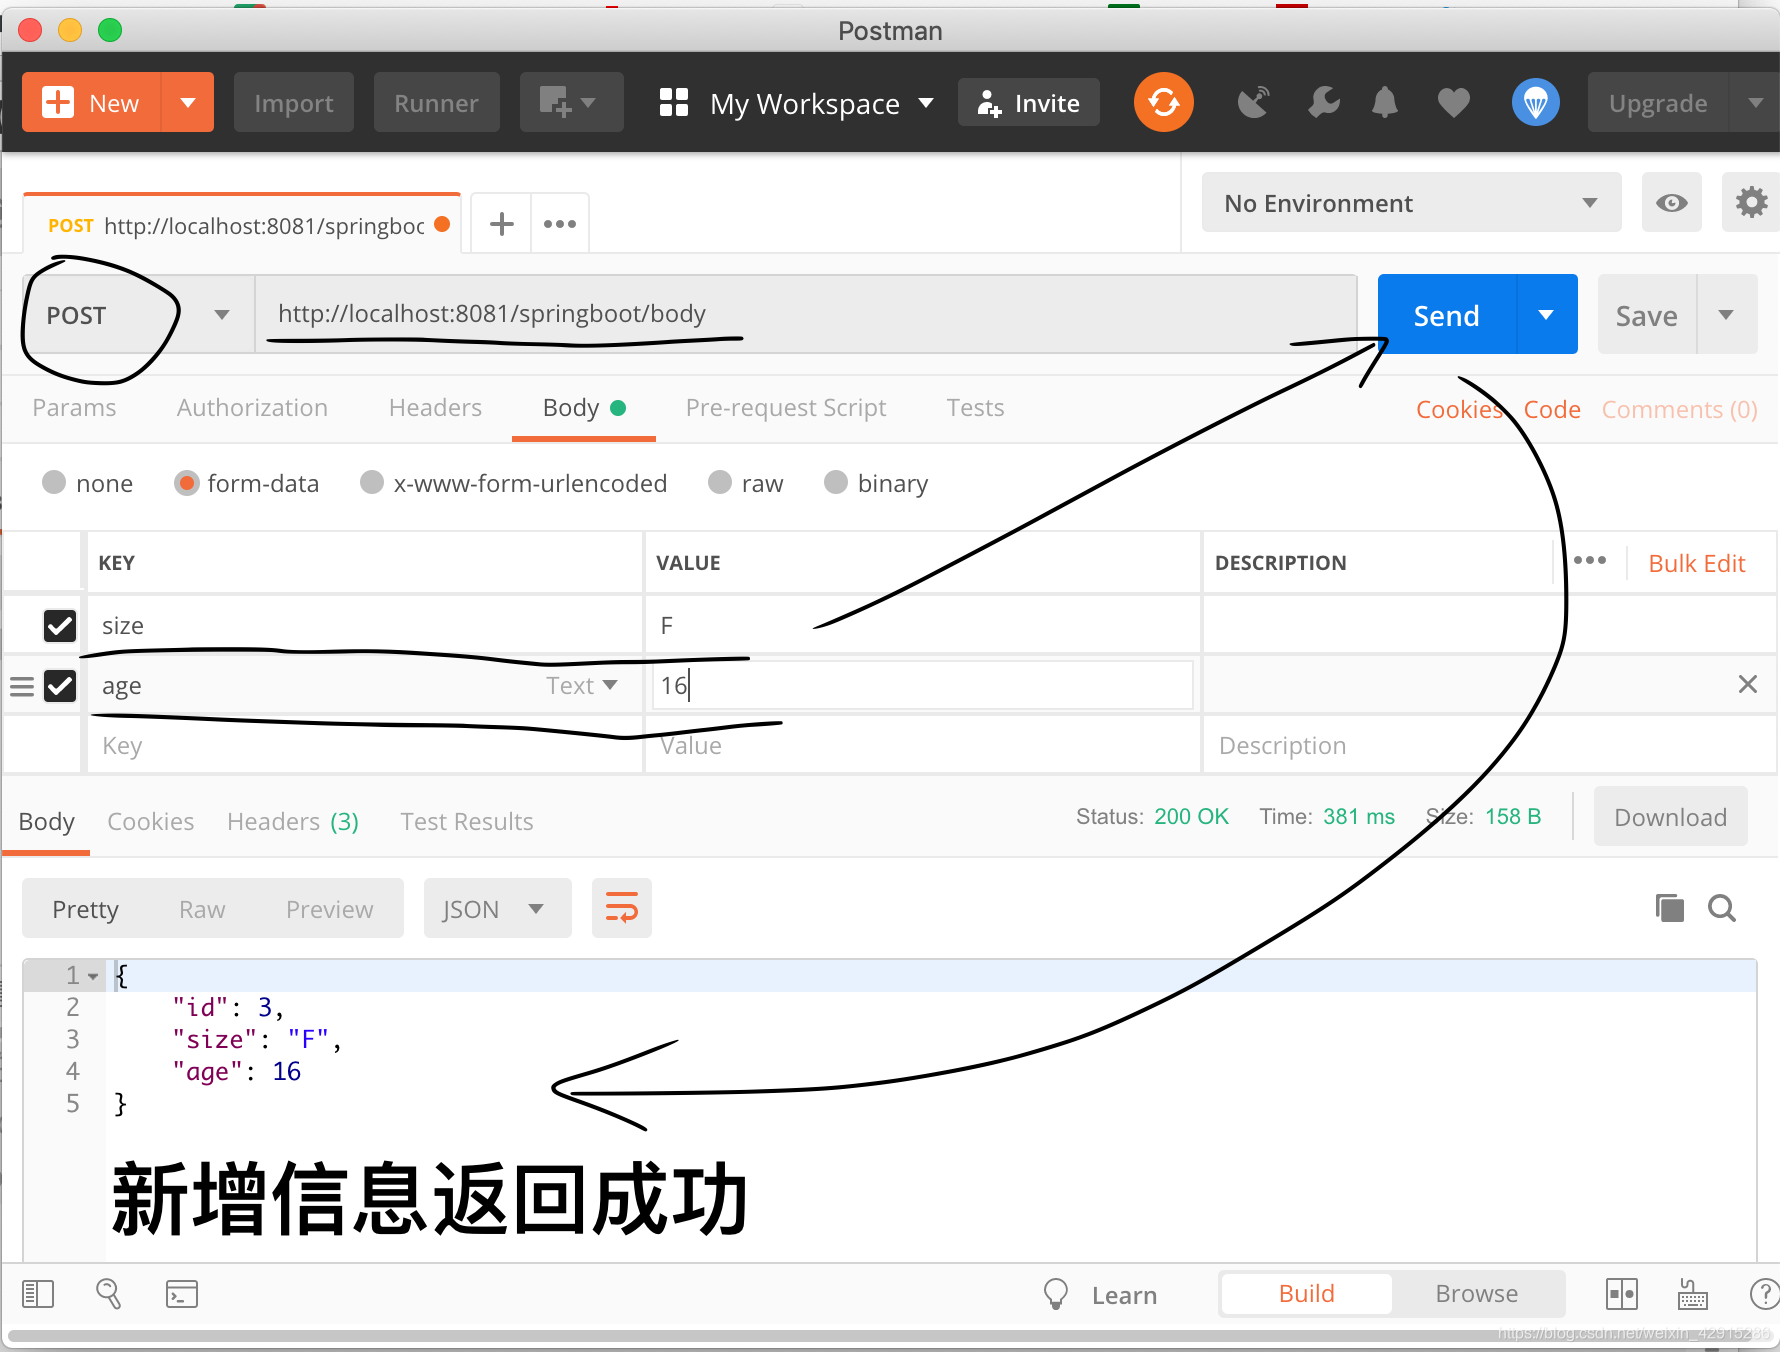1780x1352 pixels.
Task: Click the heart icon in header
Action: [x=1453, y=102]
